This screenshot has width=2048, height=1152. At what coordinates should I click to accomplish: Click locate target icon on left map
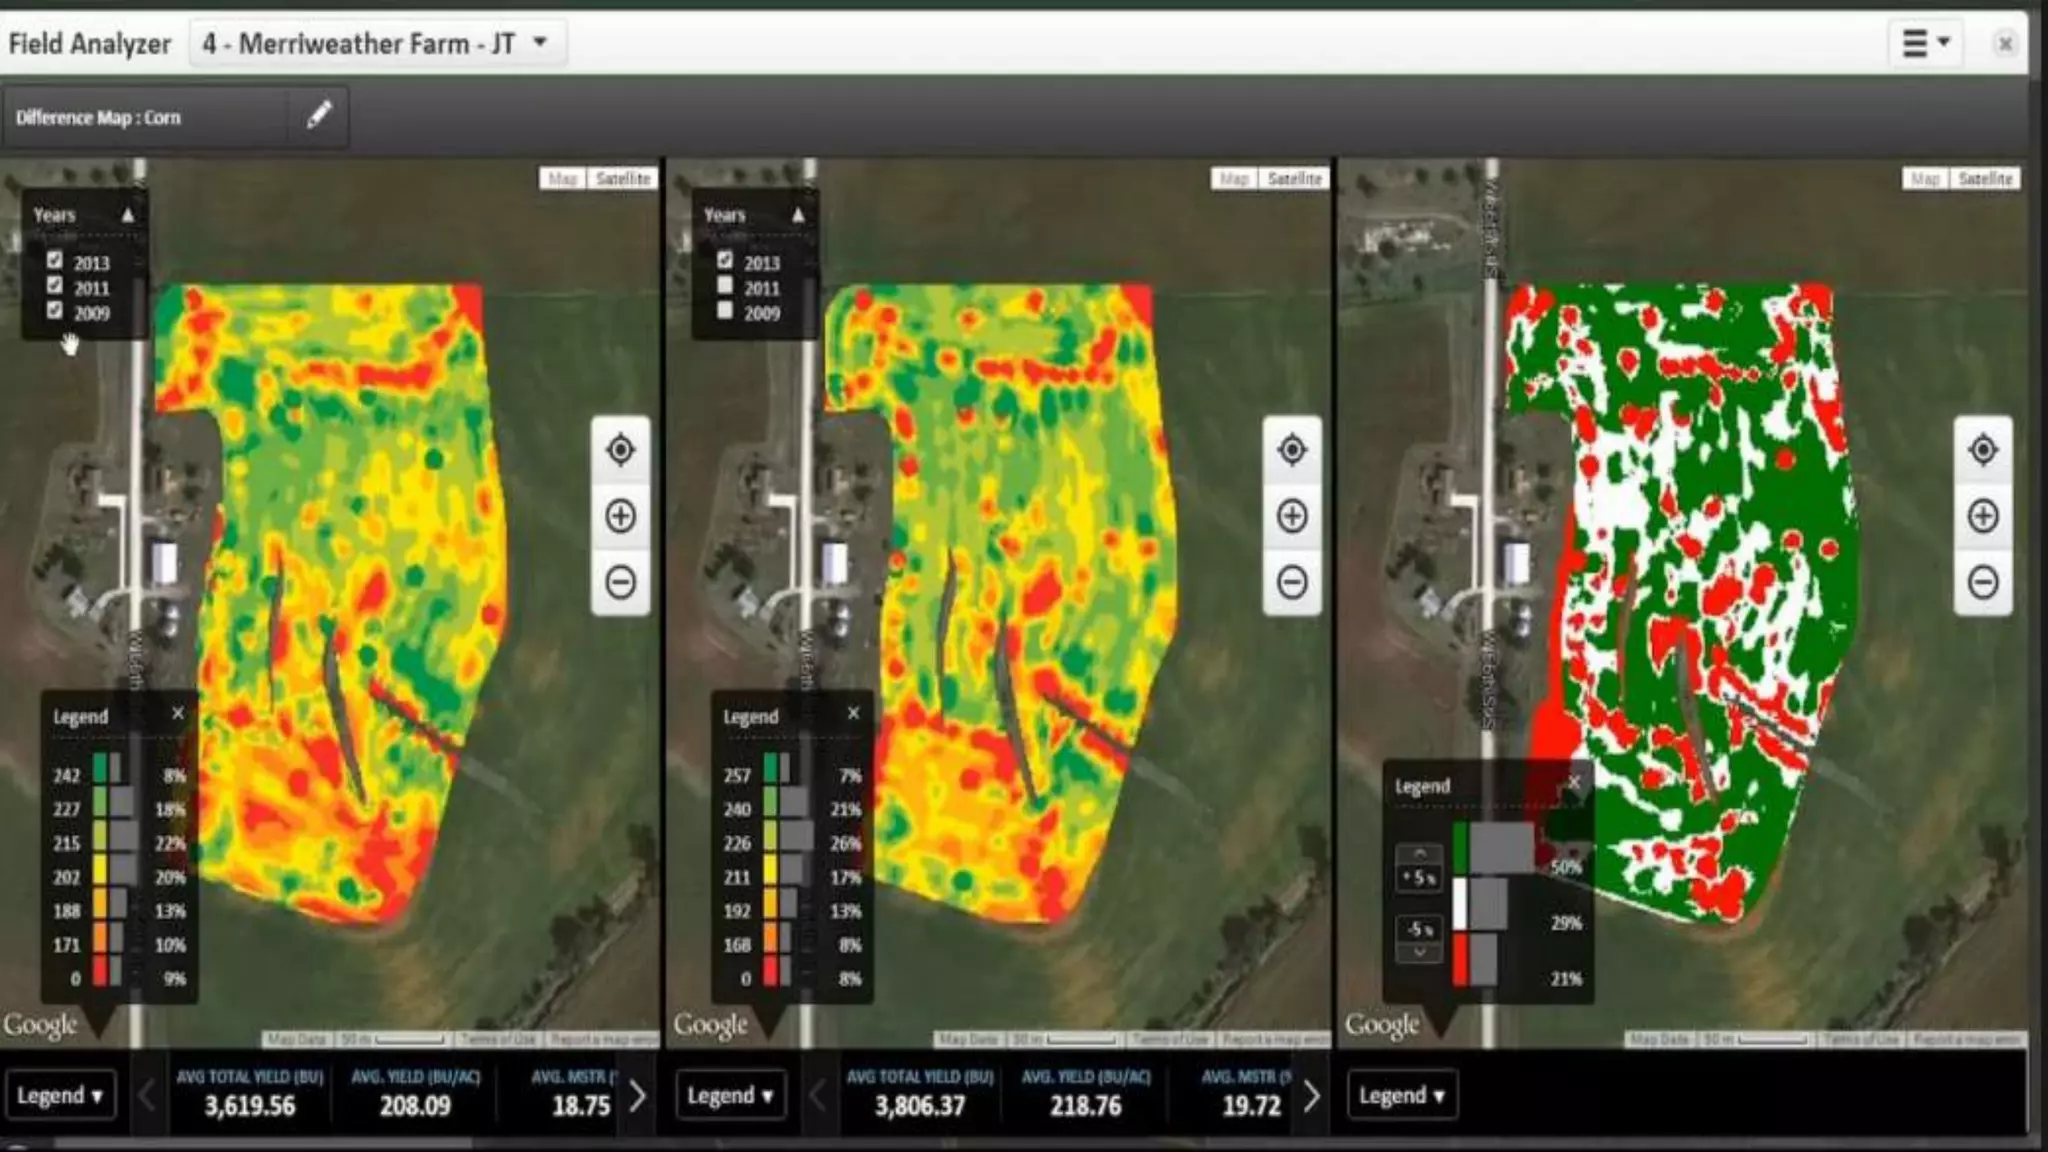pyautogui.click(x=620, y=450)
